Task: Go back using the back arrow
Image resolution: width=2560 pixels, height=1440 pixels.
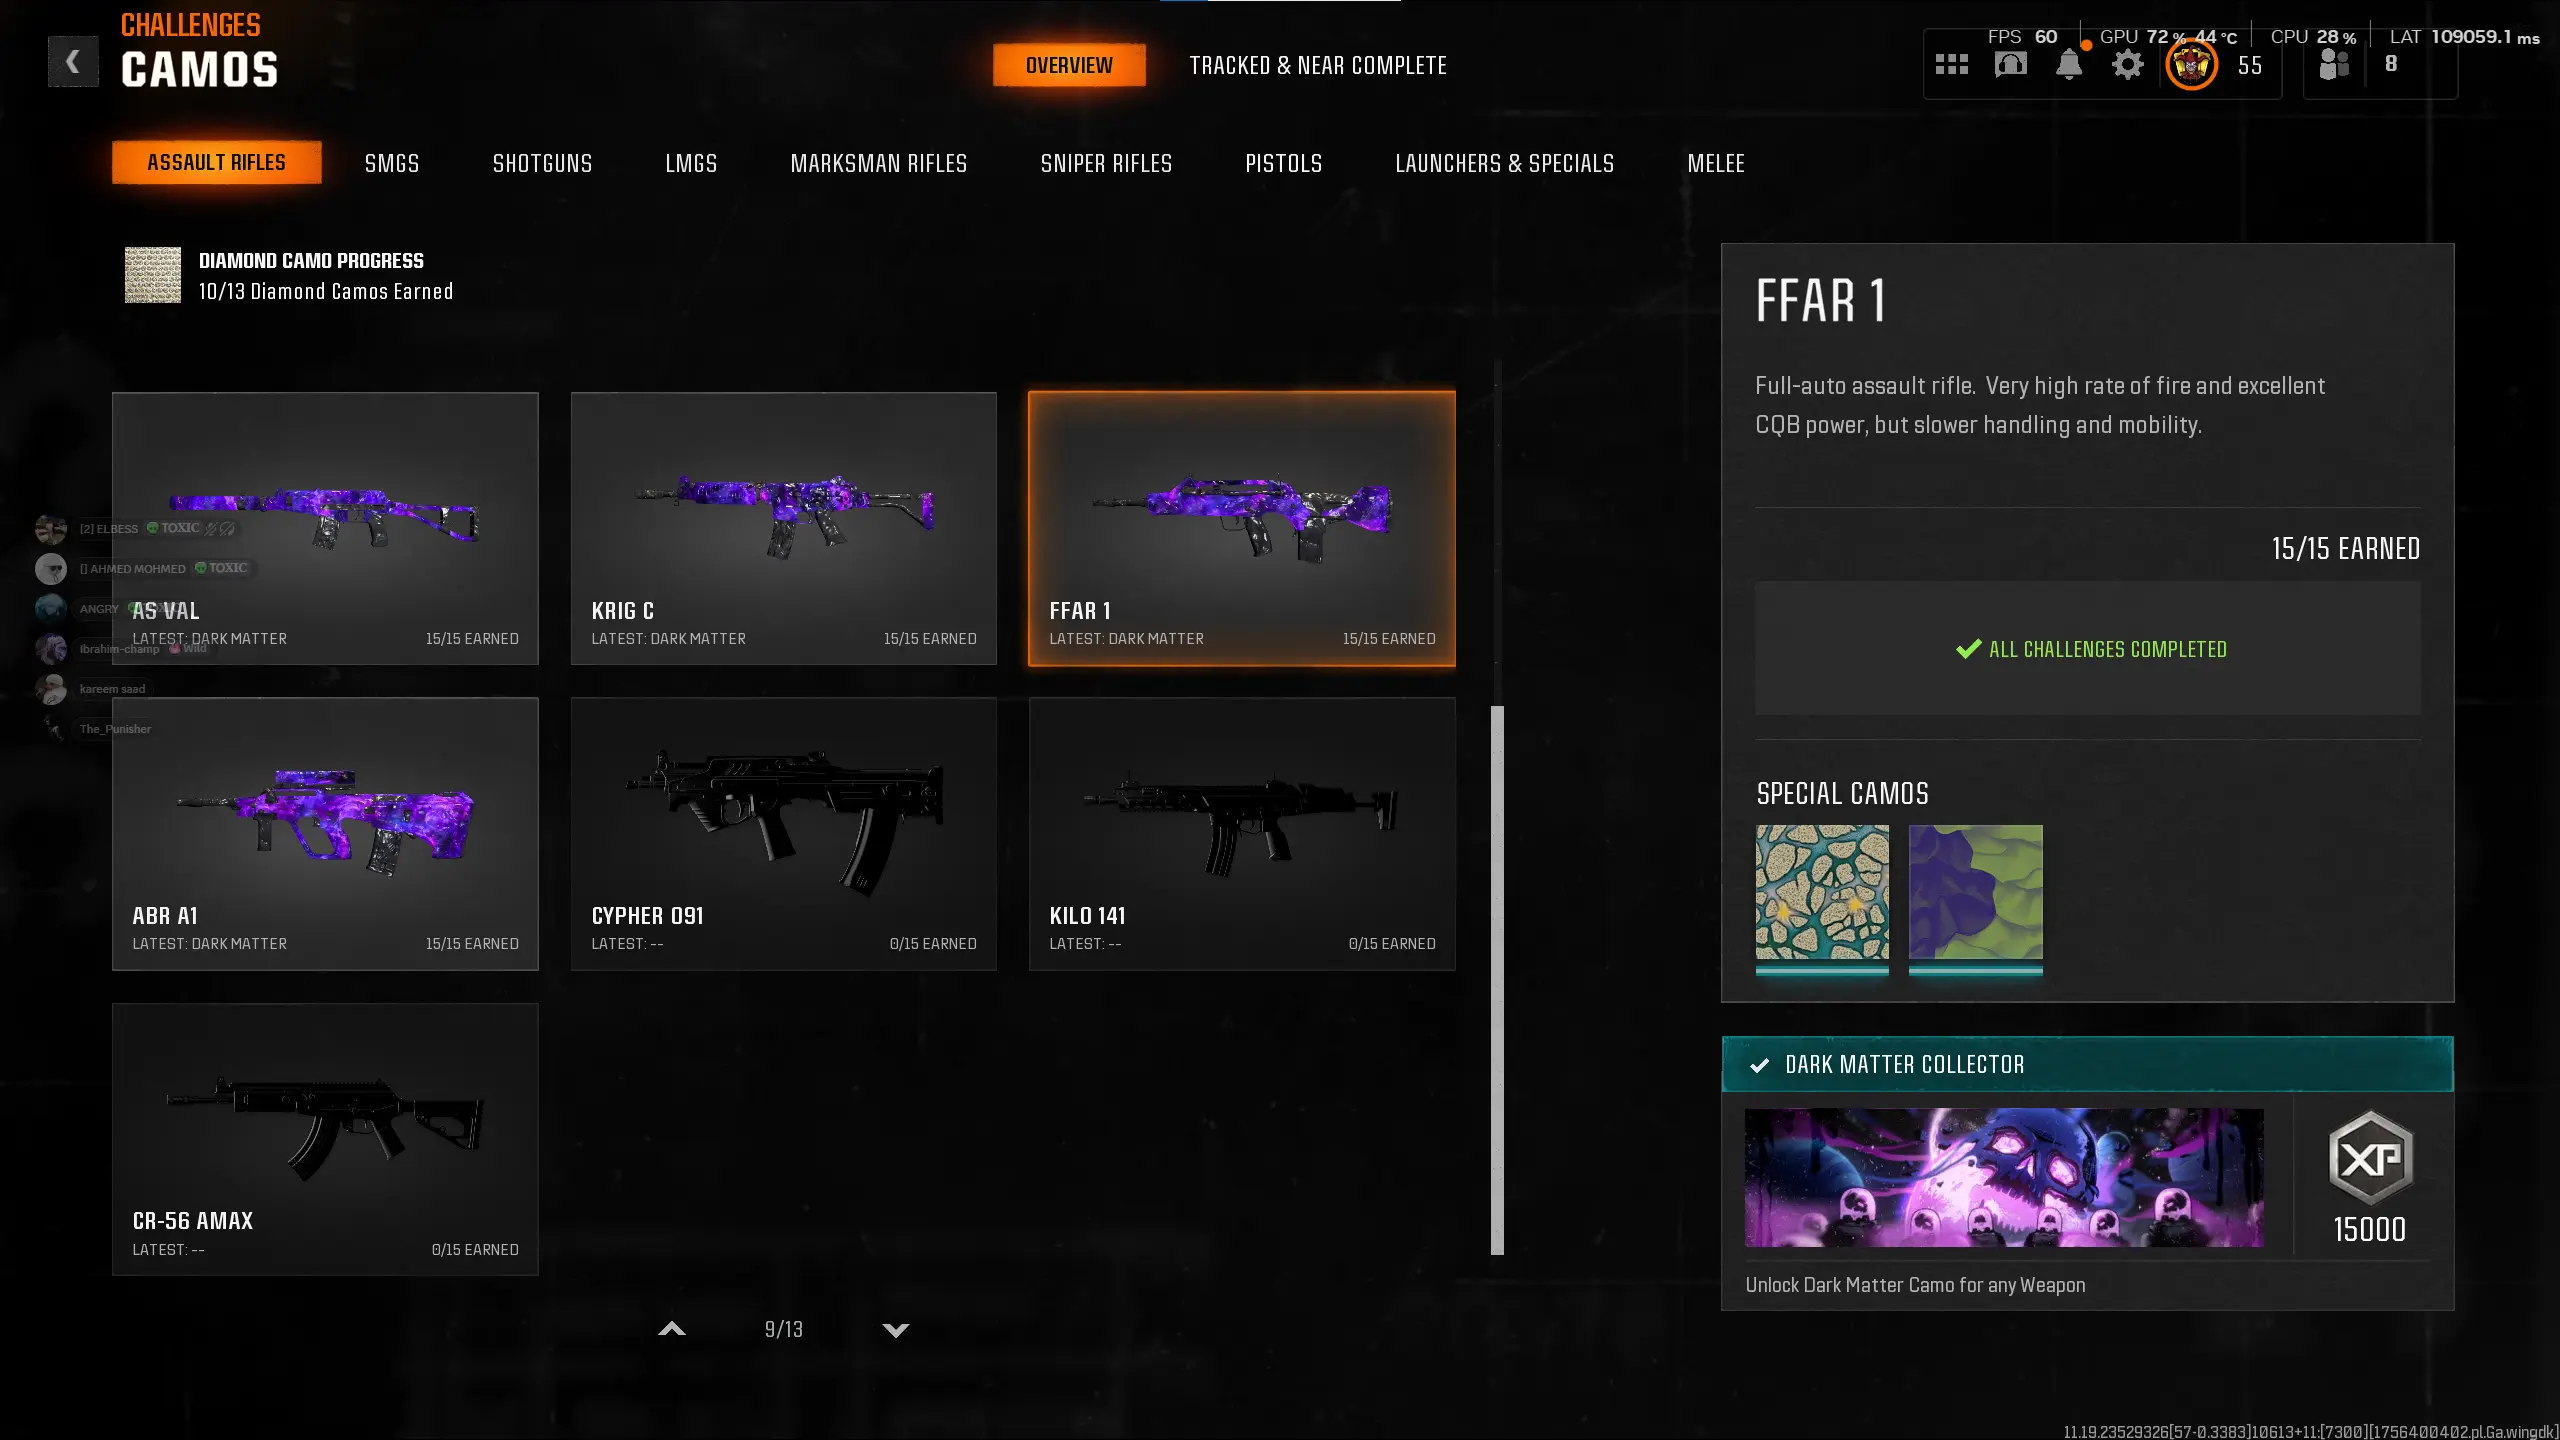Action: (x=73, y=62)
